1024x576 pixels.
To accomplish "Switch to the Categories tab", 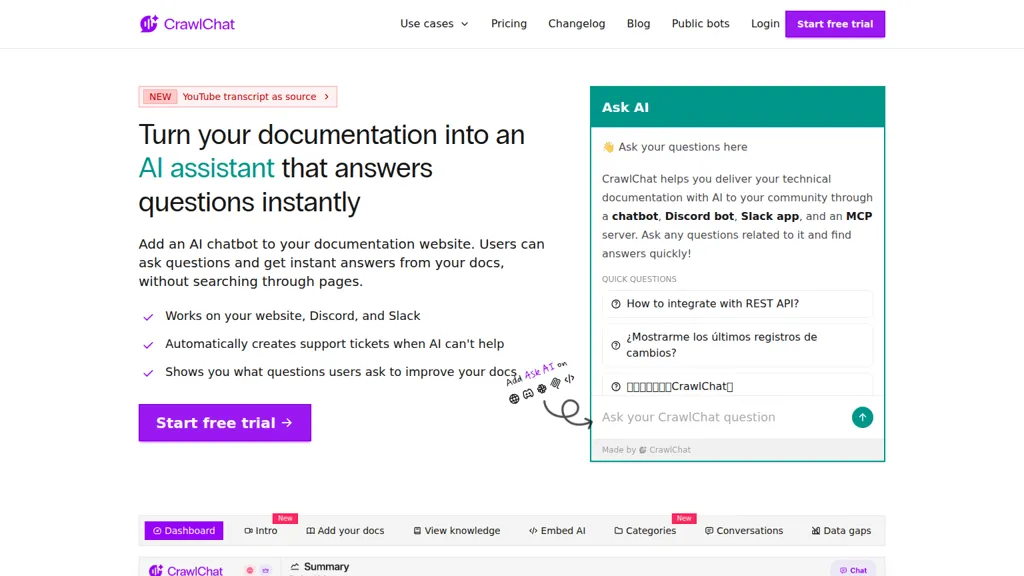I will (645, 530).
